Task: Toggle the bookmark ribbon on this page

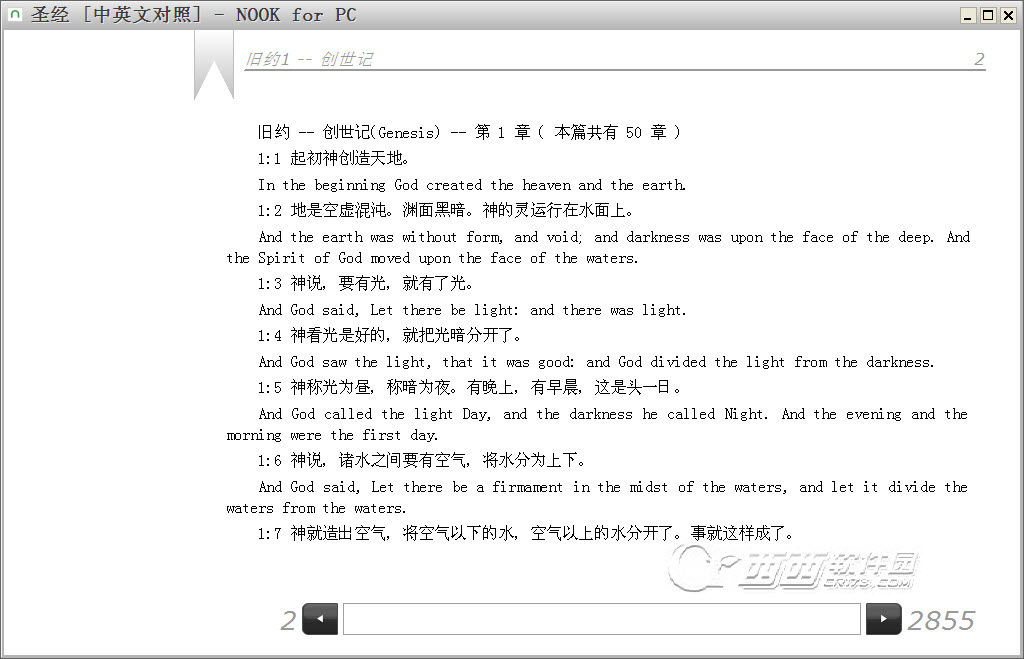Action: [214, 65]
